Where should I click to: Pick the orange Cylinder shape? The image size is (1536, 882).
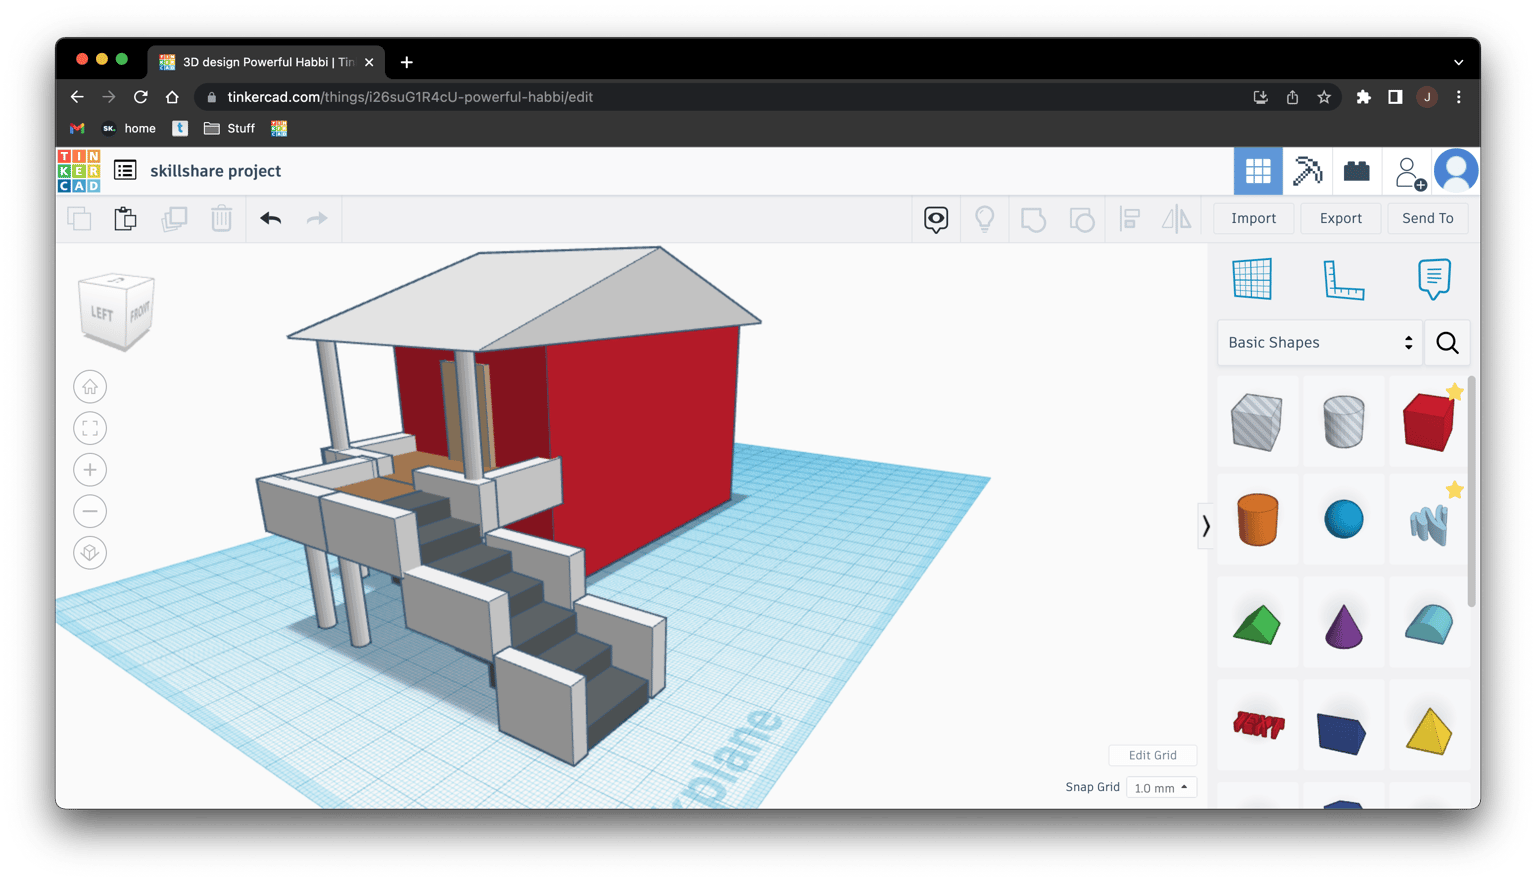click(x=1257, y=519)
